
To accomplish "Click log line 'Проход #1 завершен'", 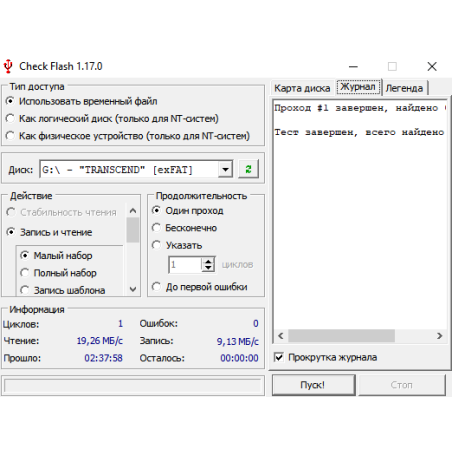I will coord(360,108).
